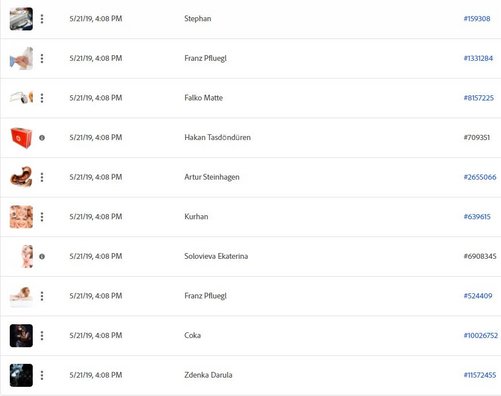Open the three-dot menu for link #1331284
501x396 pixels.
point(42,58)
